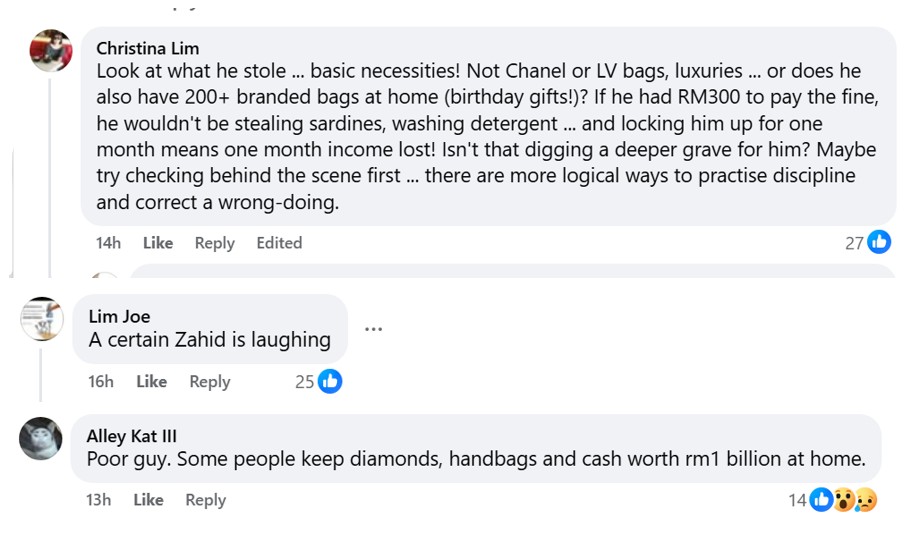Reply to Christina Lim's comment
Image resolution: width=923 pixels, height=546 pixels.
pyautogui.click(x=214, y=243)
